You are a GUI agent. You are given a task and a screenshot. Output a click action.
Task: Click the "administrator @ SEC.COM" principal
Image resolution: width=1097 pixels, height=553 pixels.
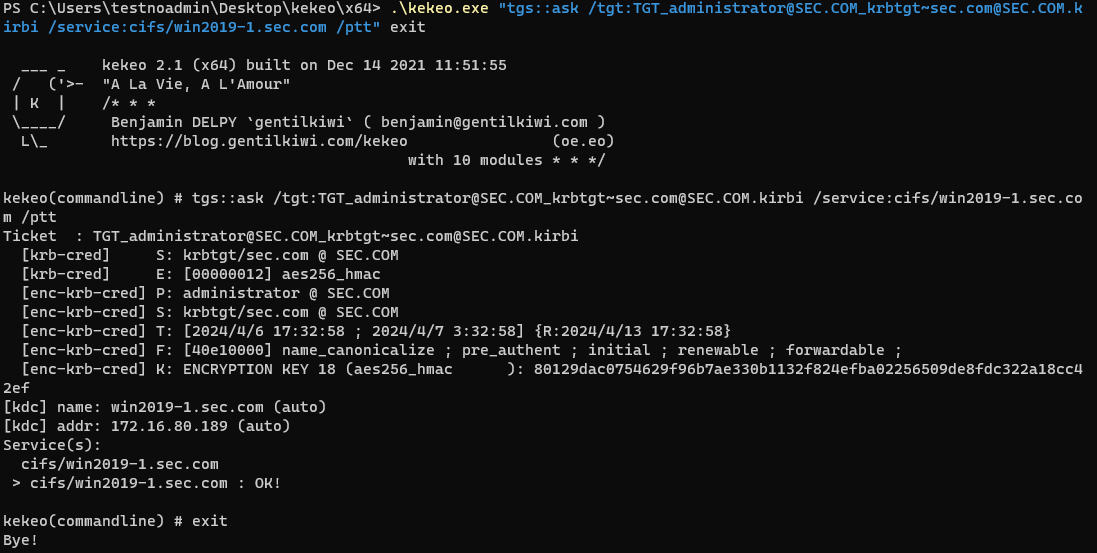[286, 293]
